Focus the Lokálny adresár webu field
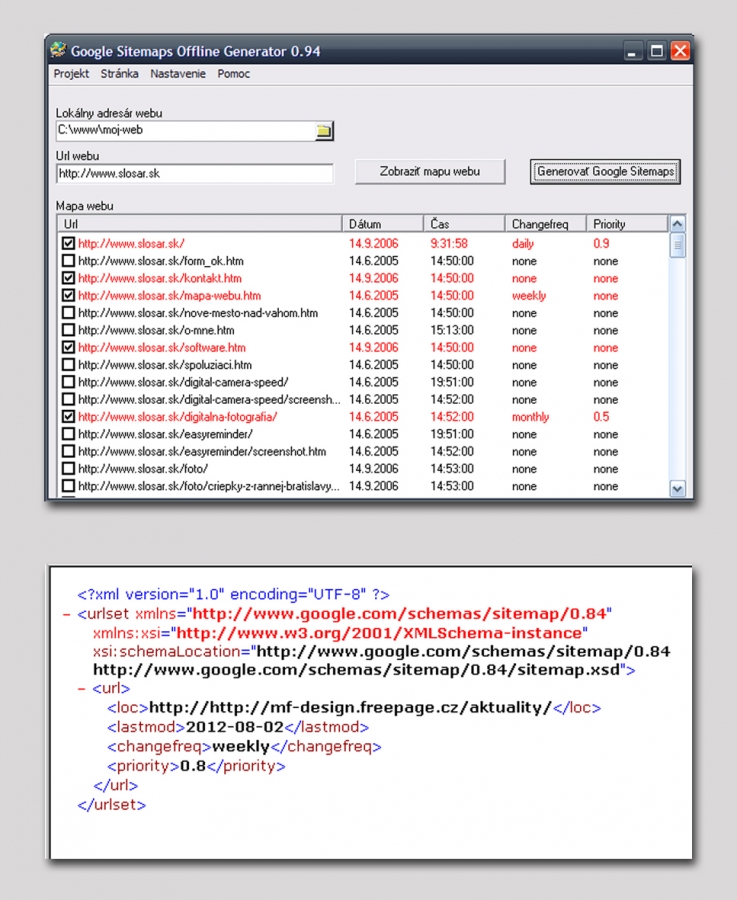 pyautogui.click(x=185, y=130)
